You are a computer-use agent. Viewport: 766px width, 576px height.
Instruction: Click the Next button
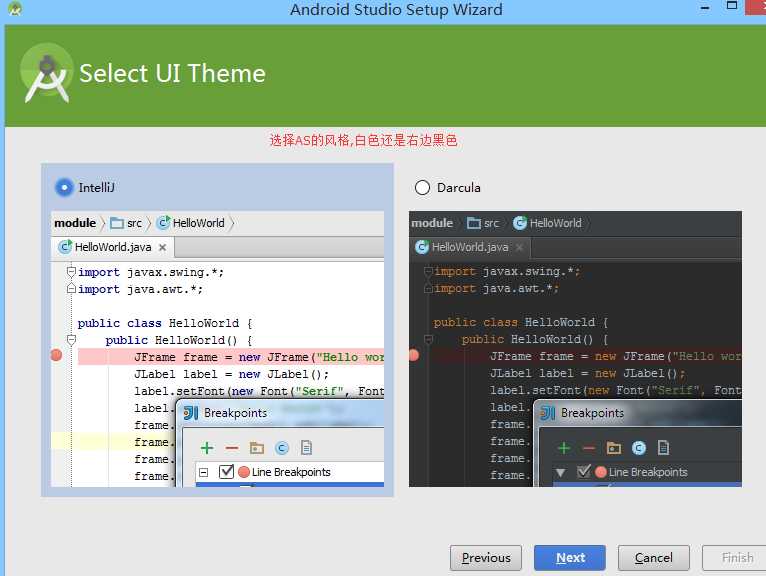(x=570, y=557)
